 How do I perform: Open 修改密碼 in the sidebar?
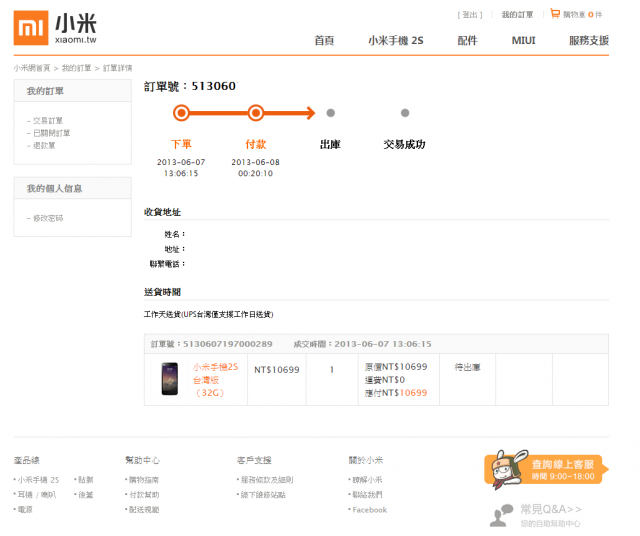click(48, 218)
